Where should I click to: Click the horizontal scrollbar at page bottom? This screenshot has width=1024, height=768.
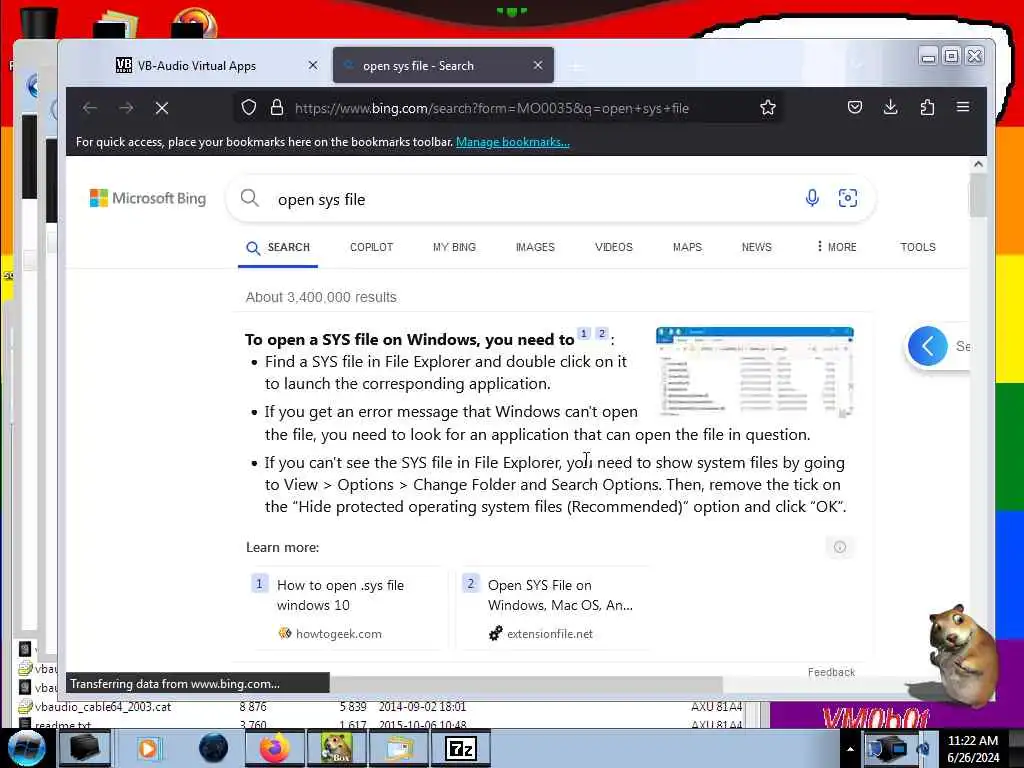(x=526, y=684)
